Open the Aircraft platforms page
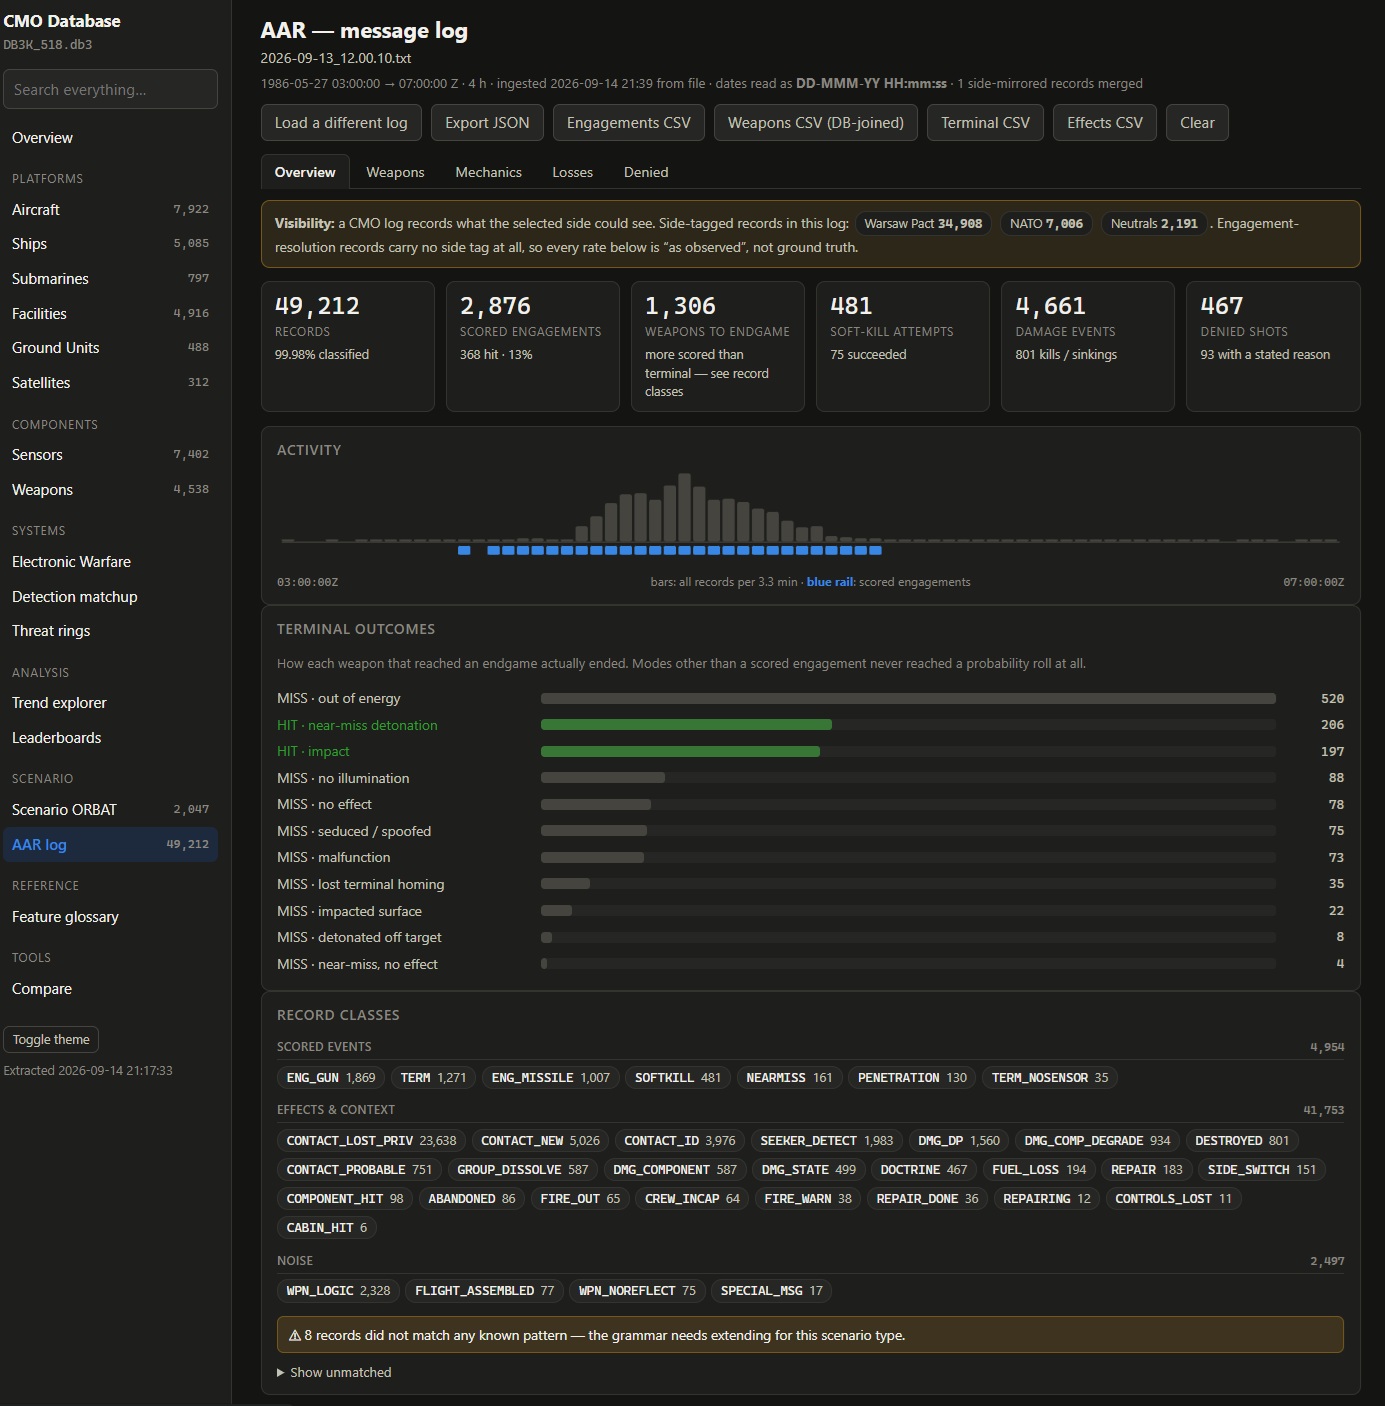Image resolution: width=1385 pixels, height=1406 pixels. pos(110,210)
